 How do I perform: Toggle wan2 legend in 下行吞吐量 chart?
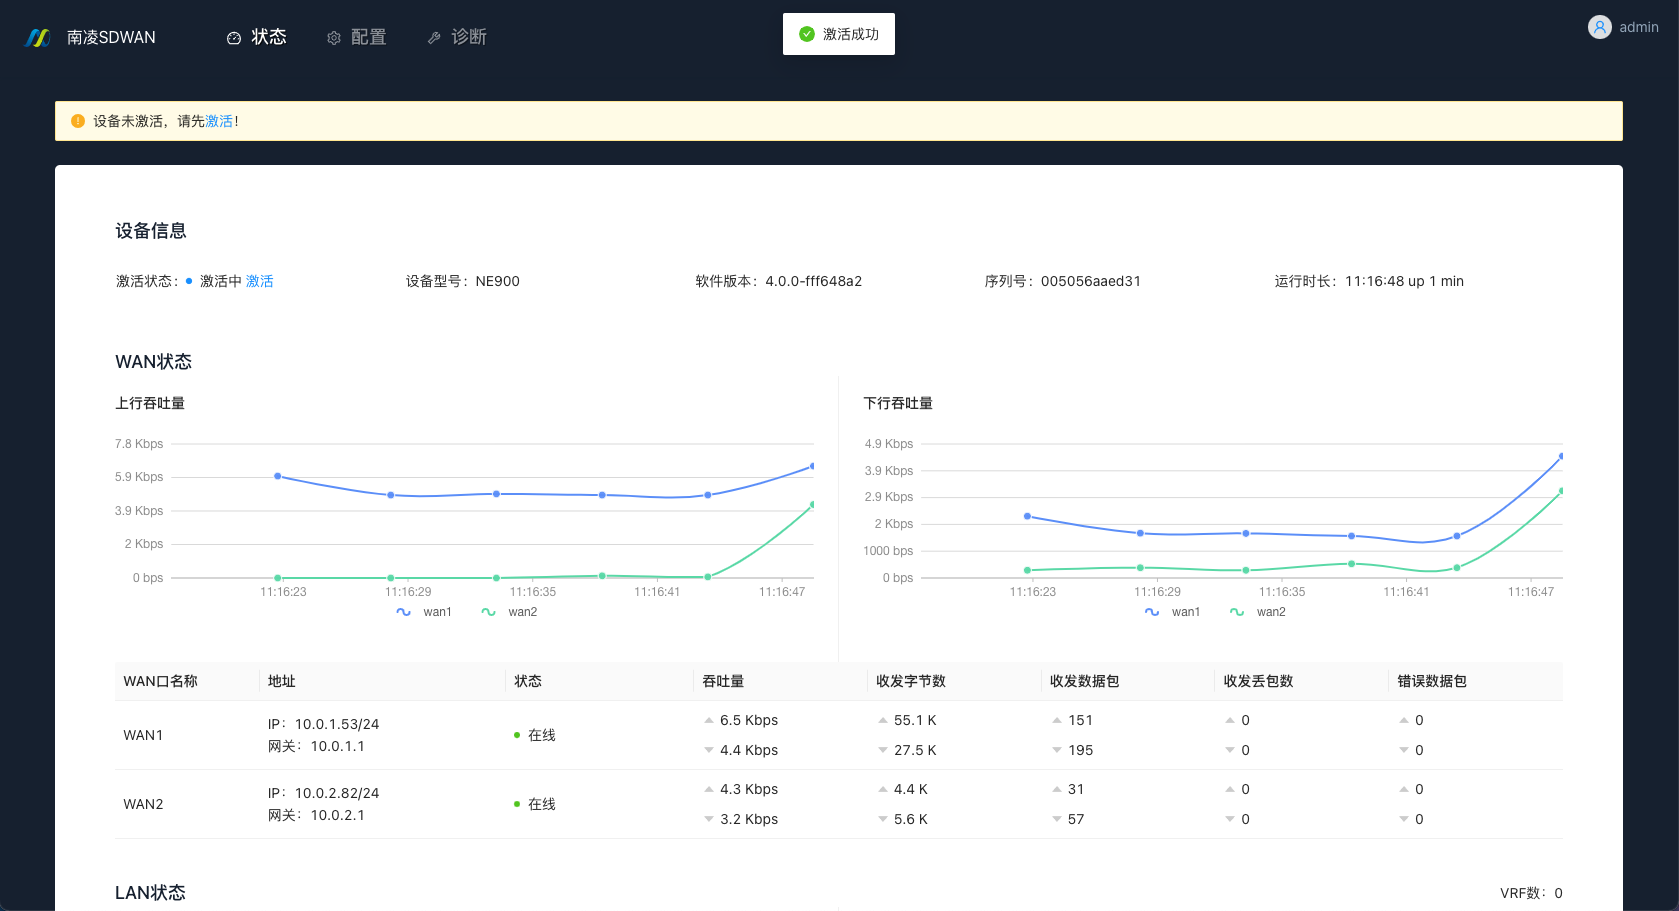(1258, 612)
